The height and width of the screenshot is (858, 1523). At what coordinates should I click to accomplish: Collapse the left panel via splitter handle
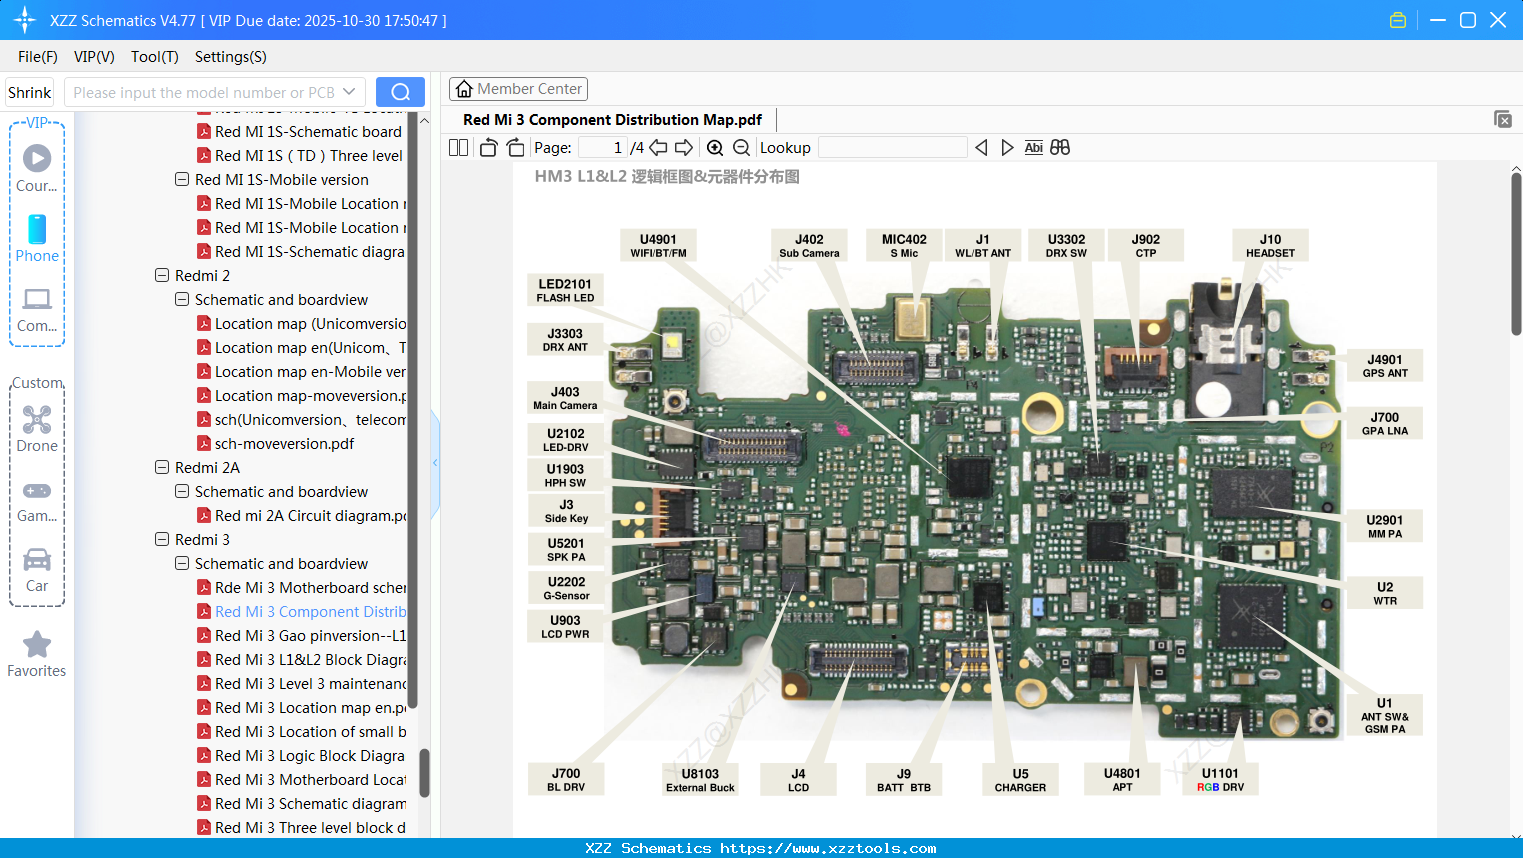pos(435,463)
